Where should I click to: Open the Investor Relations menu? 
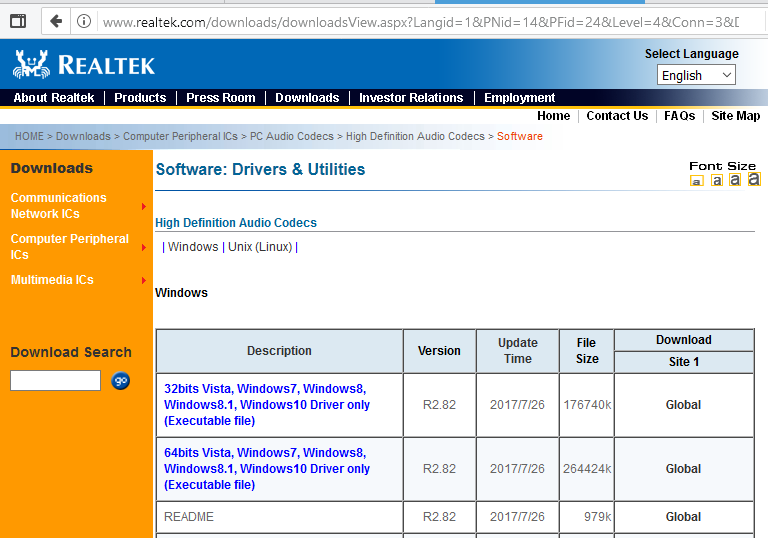411,98
